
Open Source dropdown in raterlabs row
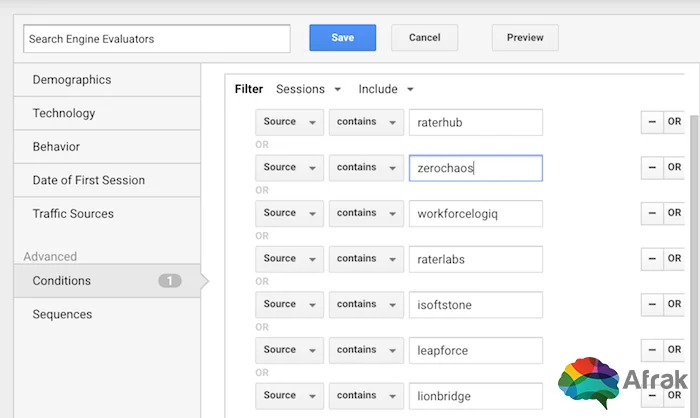coord(289,259)
